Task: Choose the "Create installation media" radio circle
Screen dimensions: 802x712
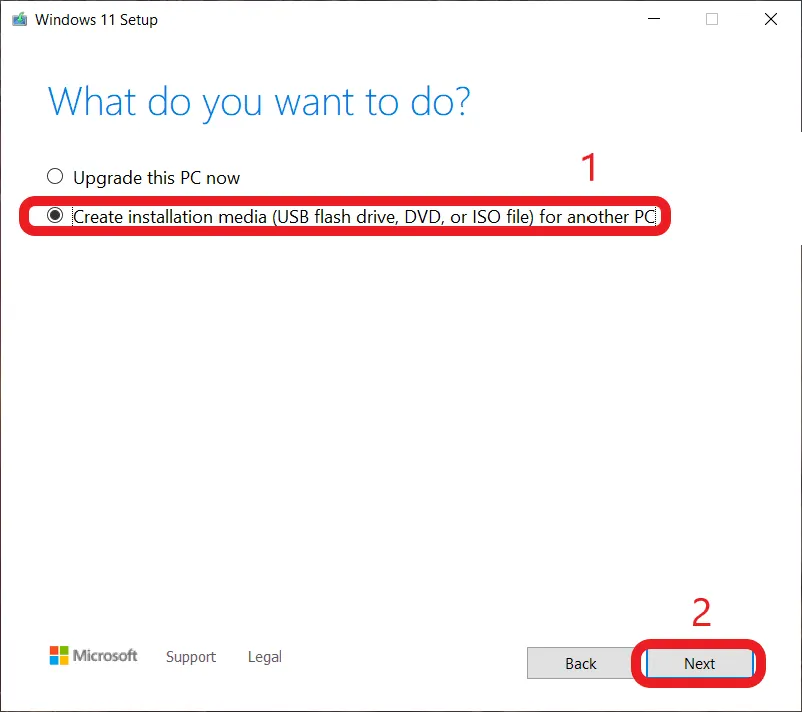Action: point(55,216)
